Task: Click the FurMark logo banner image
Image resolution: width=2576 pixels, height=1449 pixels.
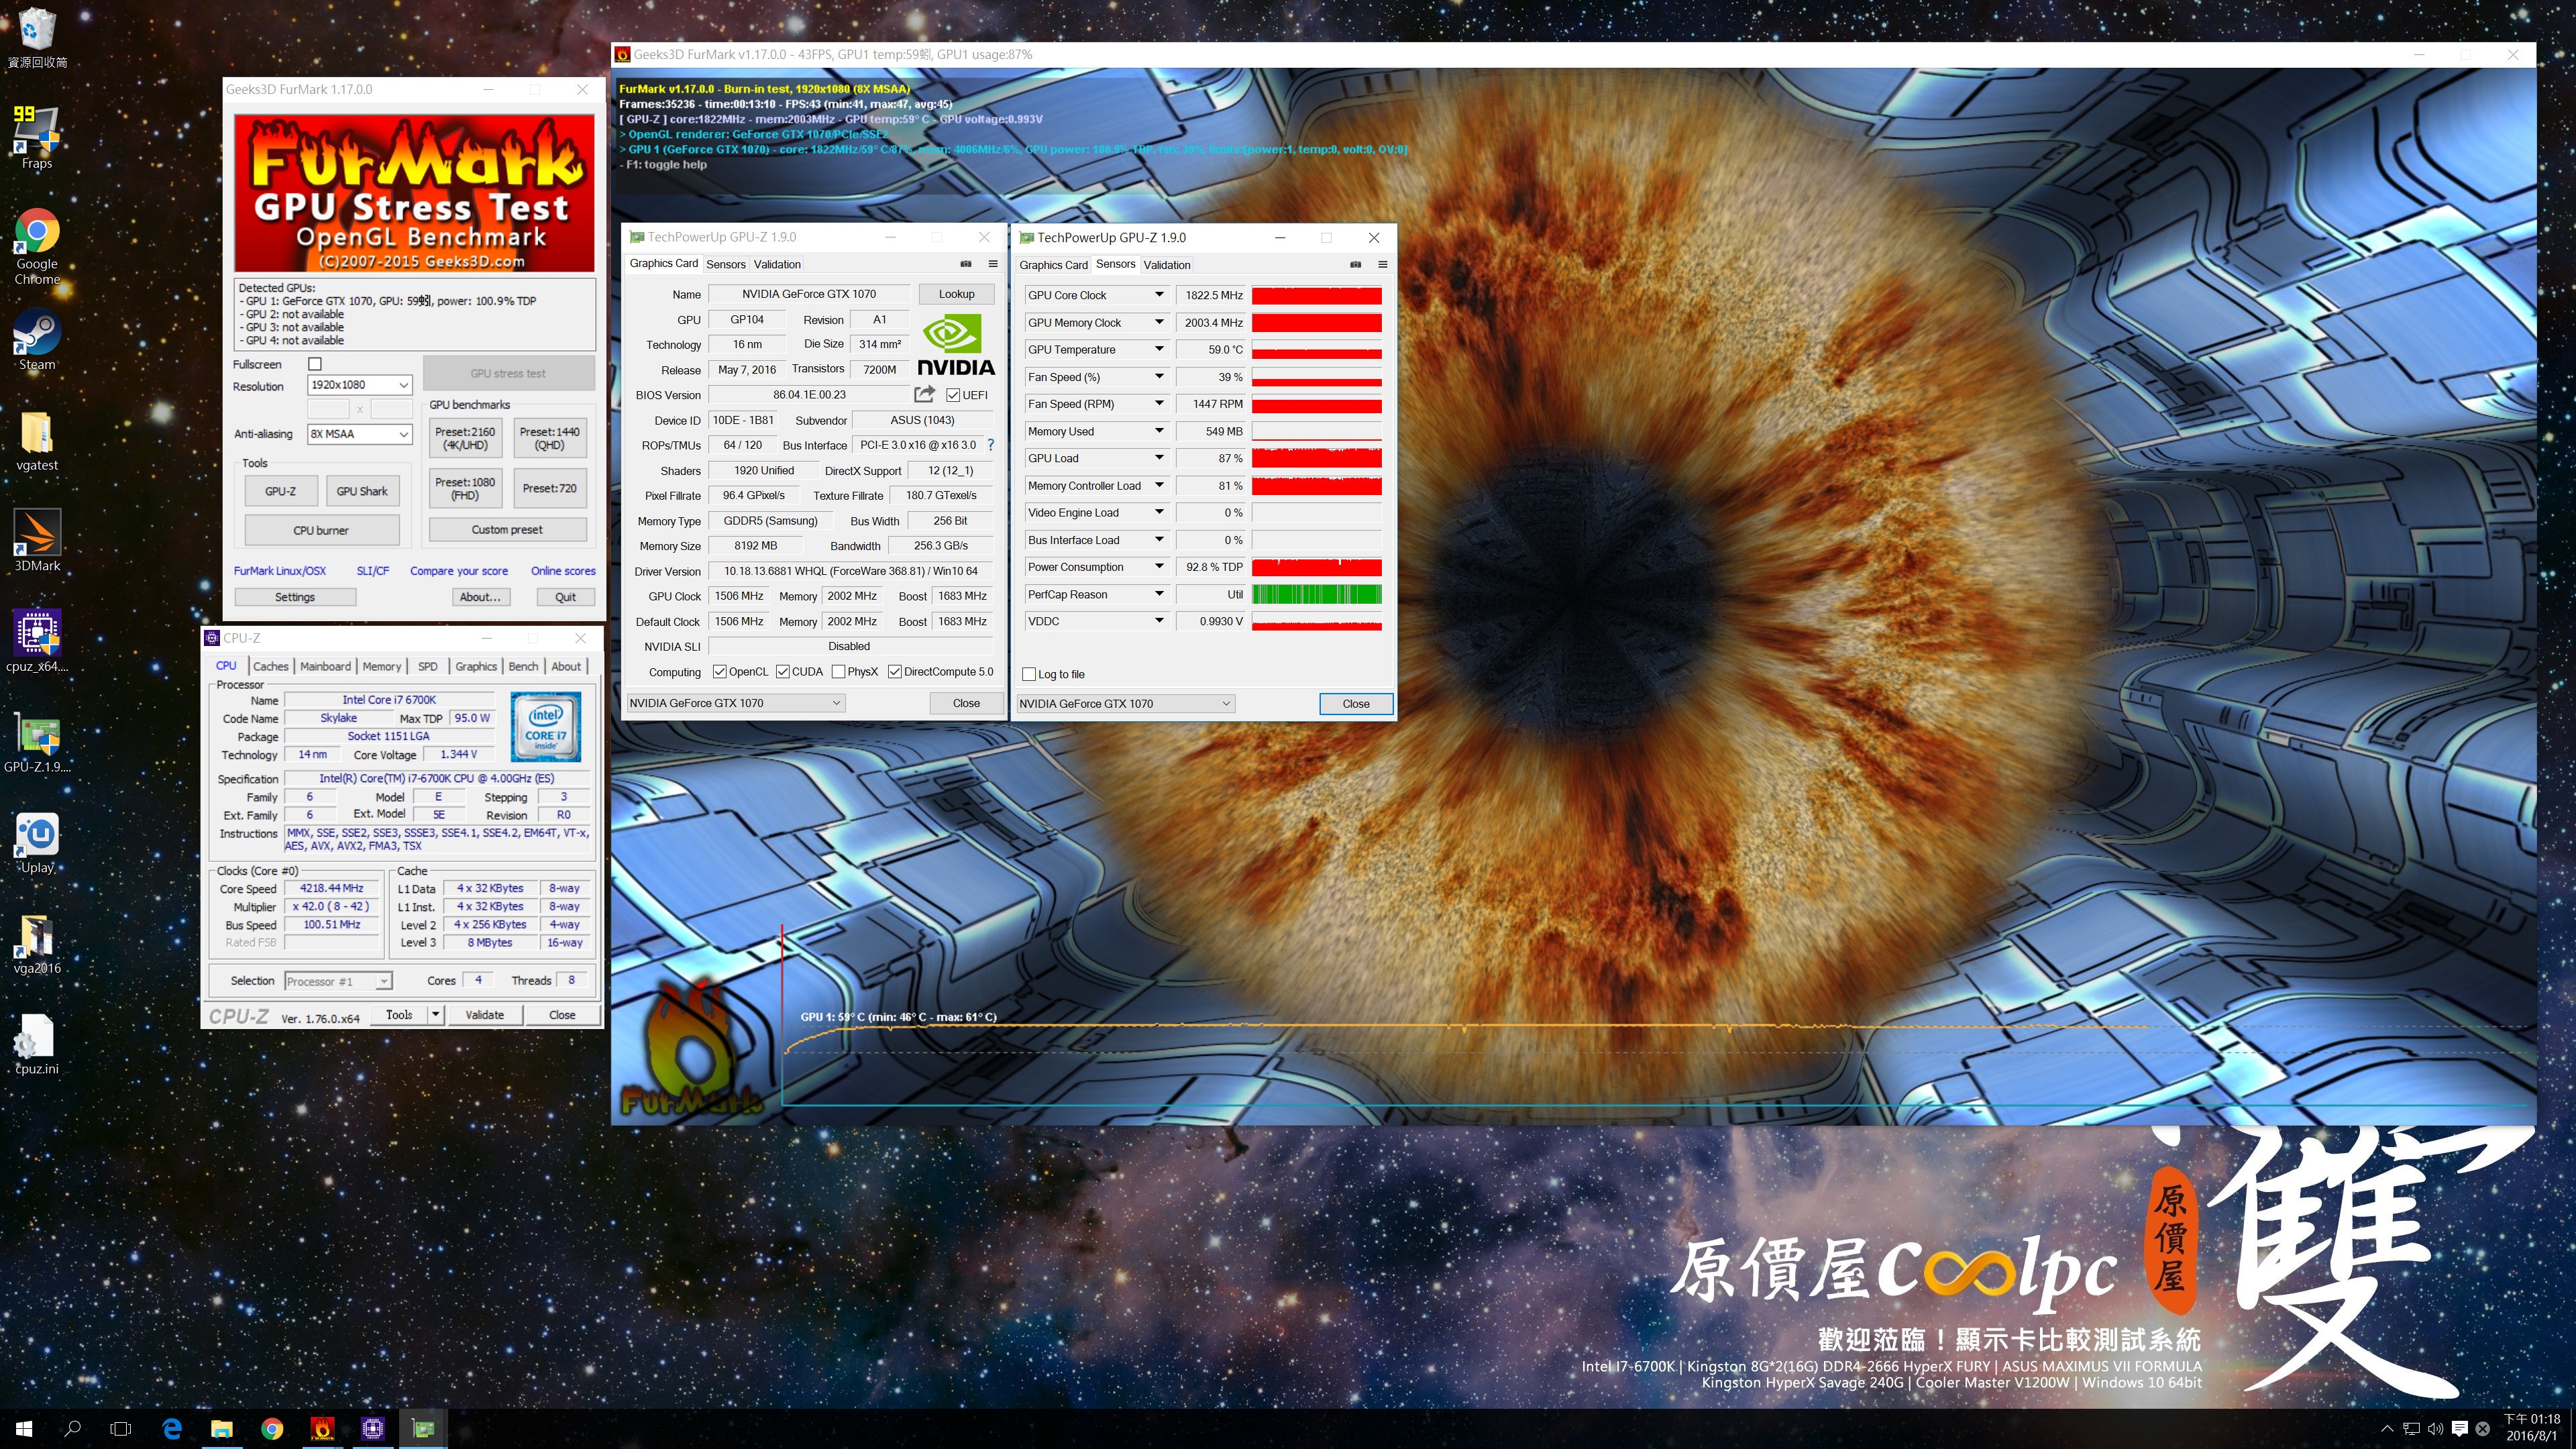Action: pos(414,192)
